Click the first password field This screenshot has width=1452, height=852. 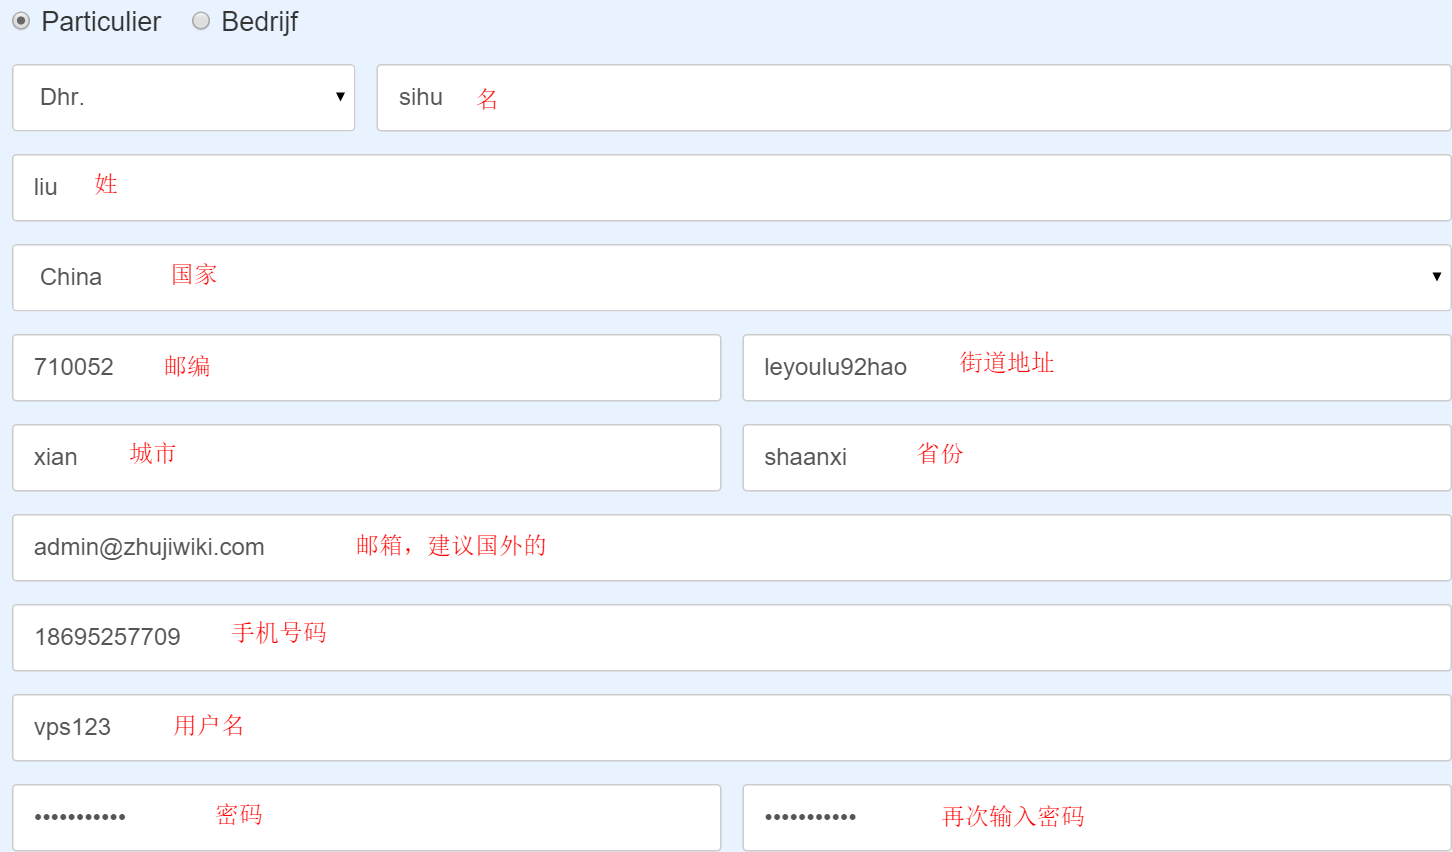click(367, 818)
